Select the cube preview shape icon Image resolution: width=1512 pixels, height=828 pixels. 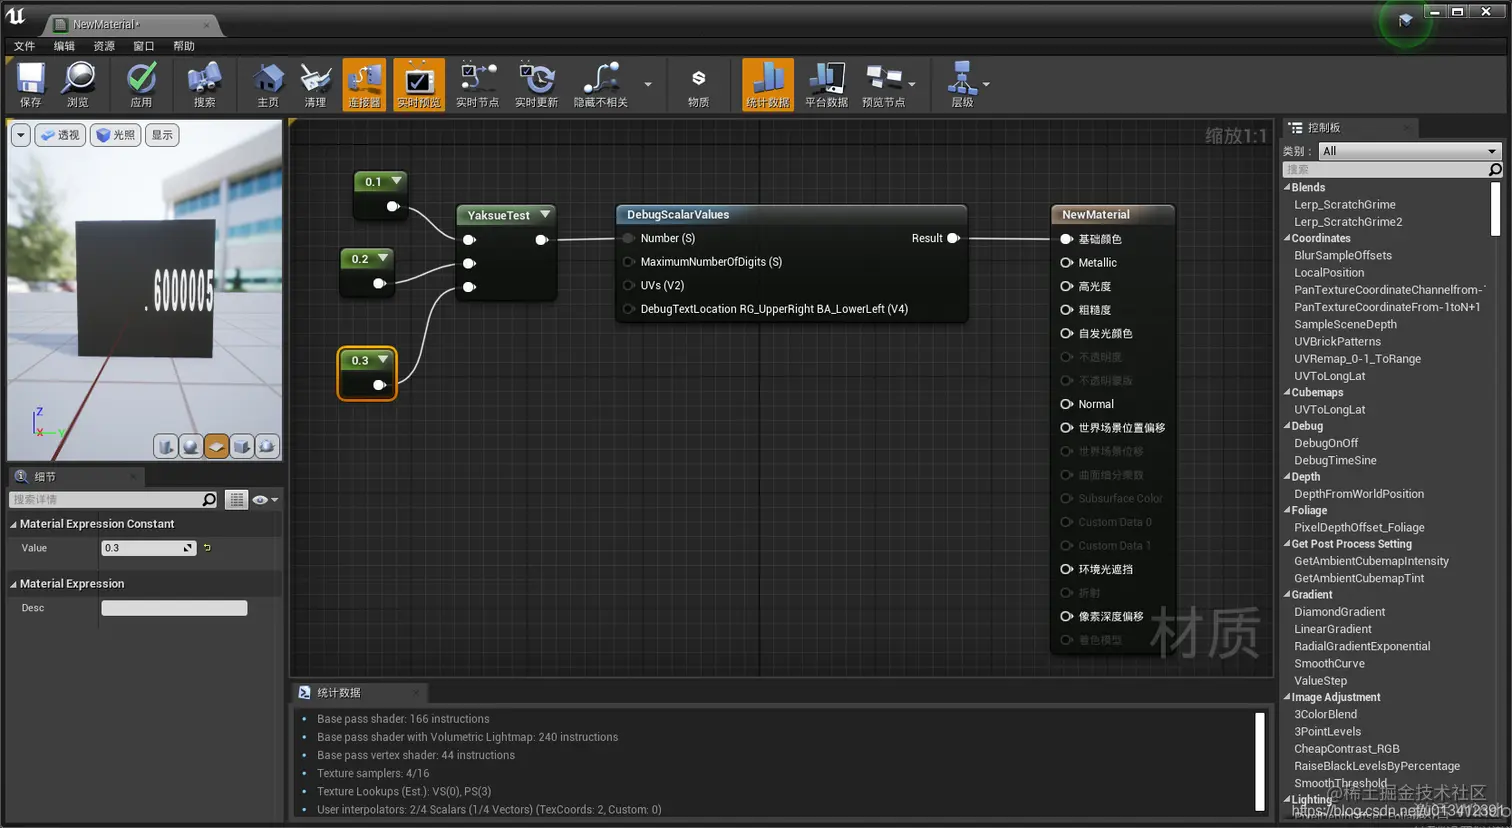click(241, 446)
